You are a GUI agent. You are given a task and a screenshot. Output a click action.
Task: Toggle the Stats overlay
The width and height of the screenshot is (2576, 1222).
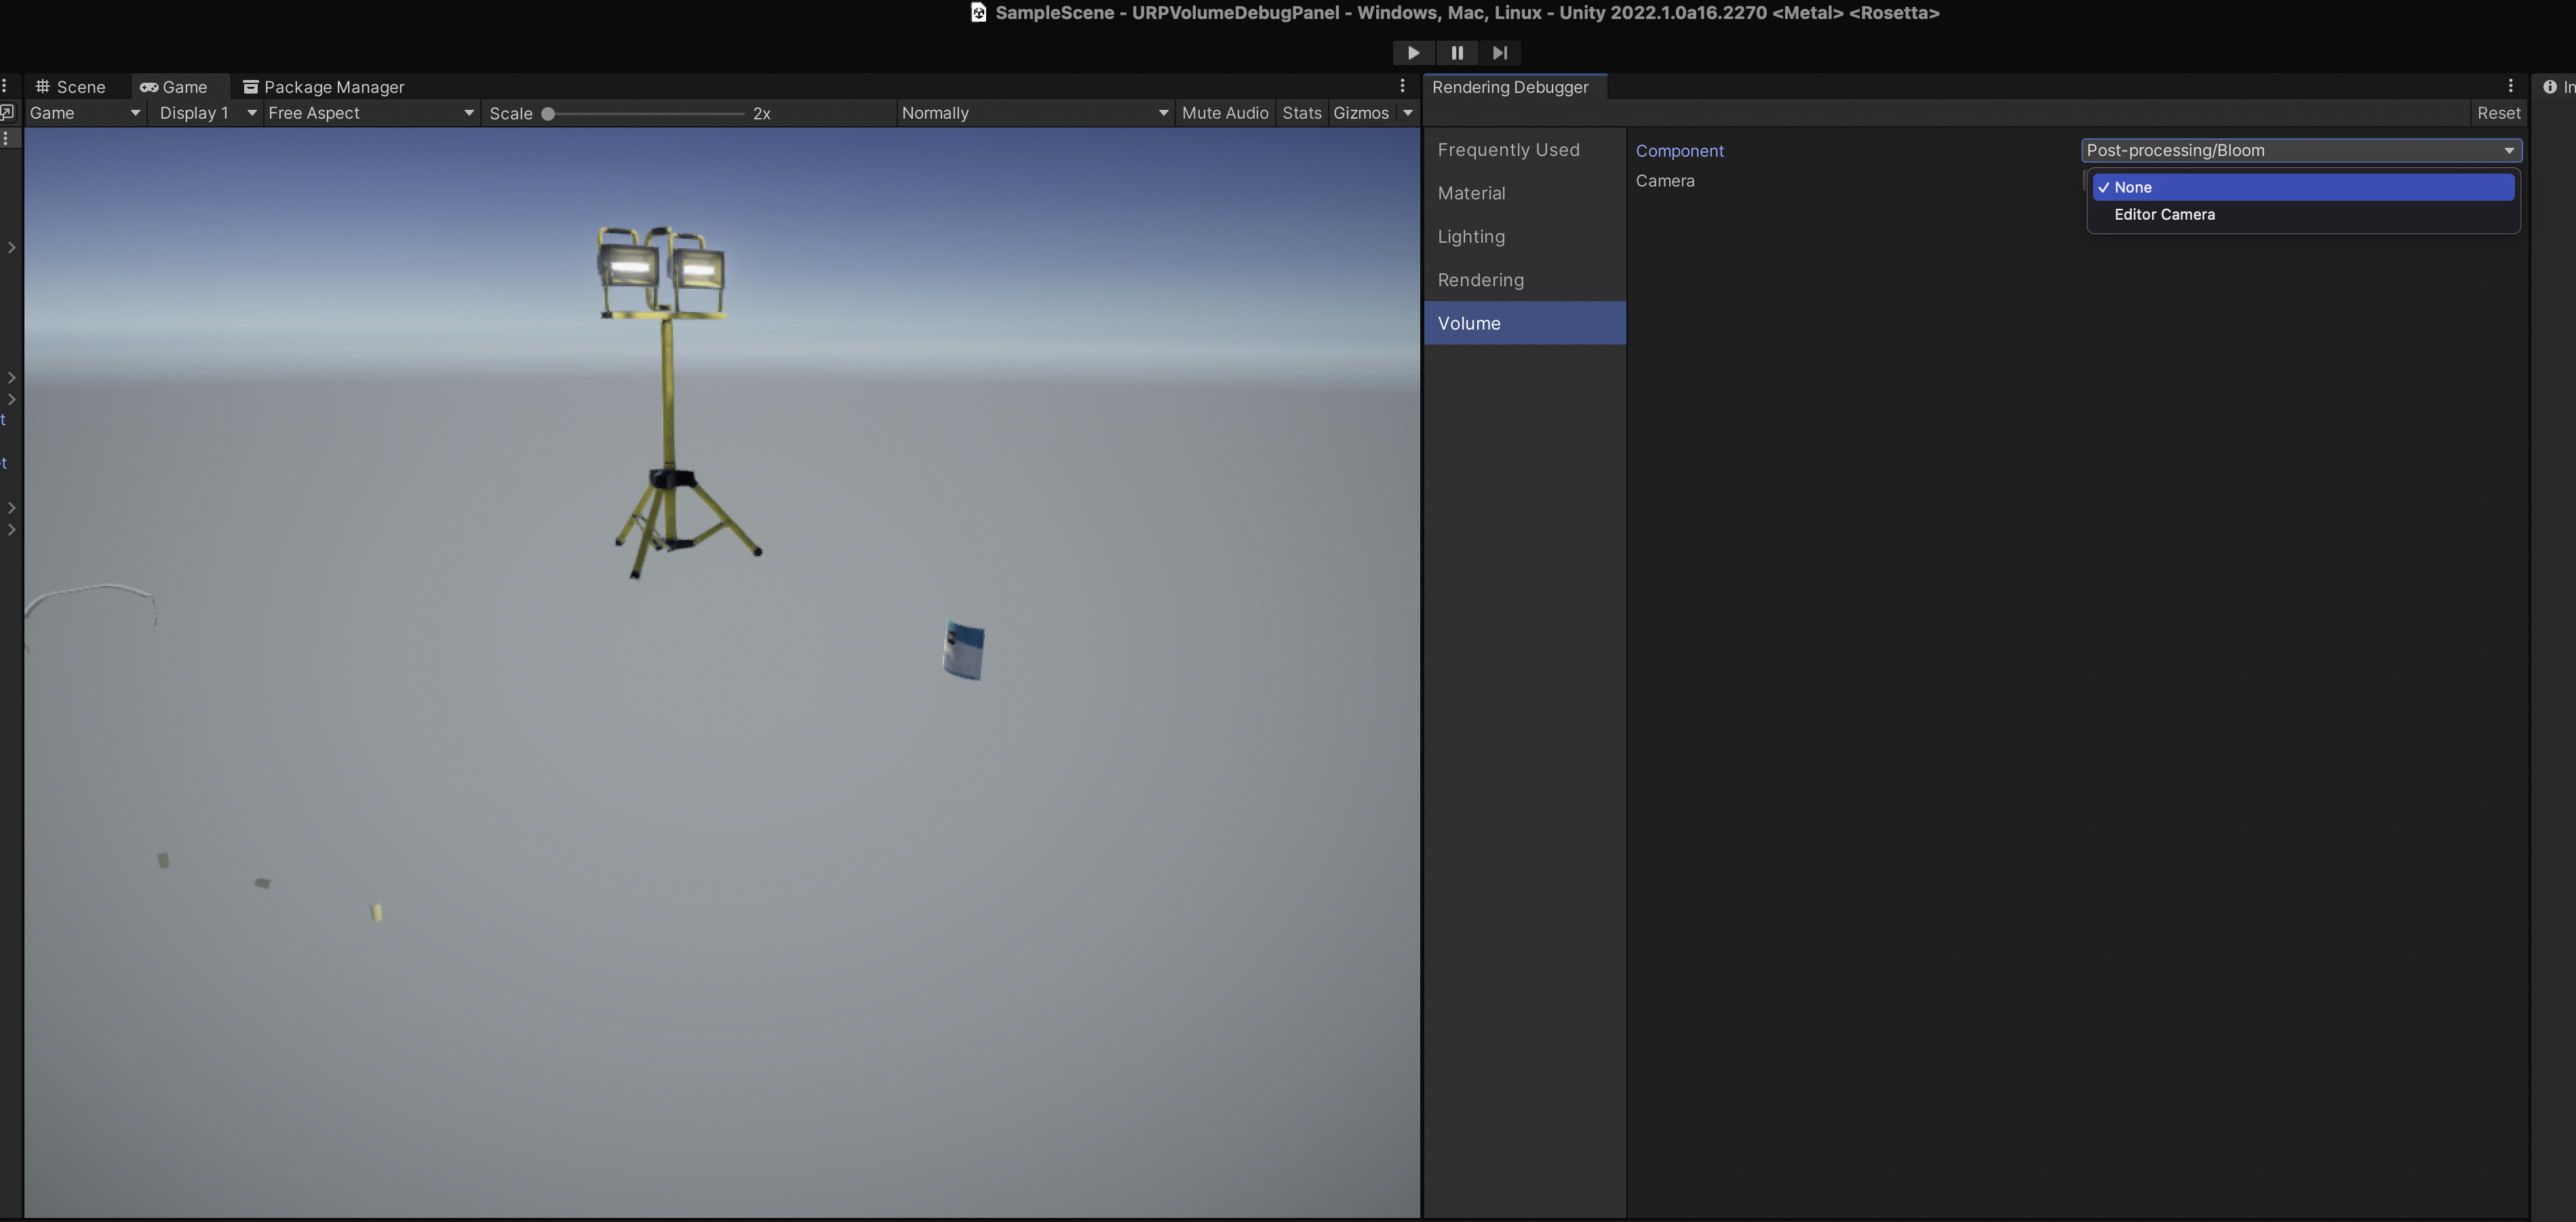pyautogui.click(x=1301, y=113)
